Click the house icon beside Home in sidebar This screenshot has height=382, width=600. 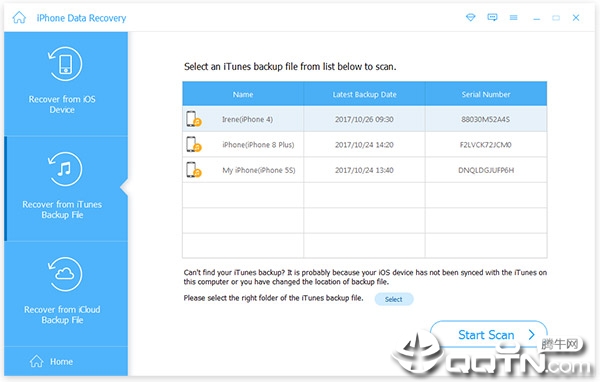tap(37, 361)
